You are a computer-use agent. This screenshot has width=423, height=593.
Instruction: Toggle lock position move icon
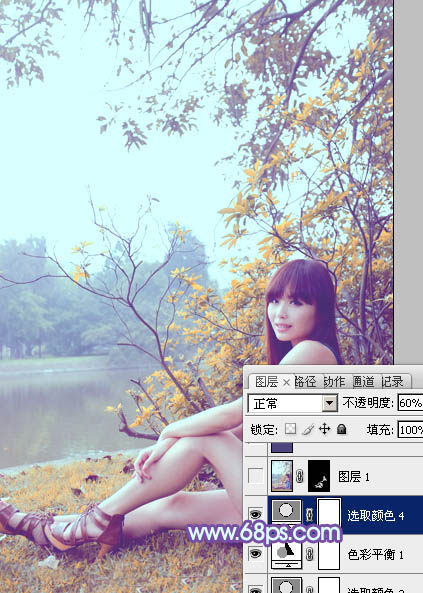[x=325, y=429]
